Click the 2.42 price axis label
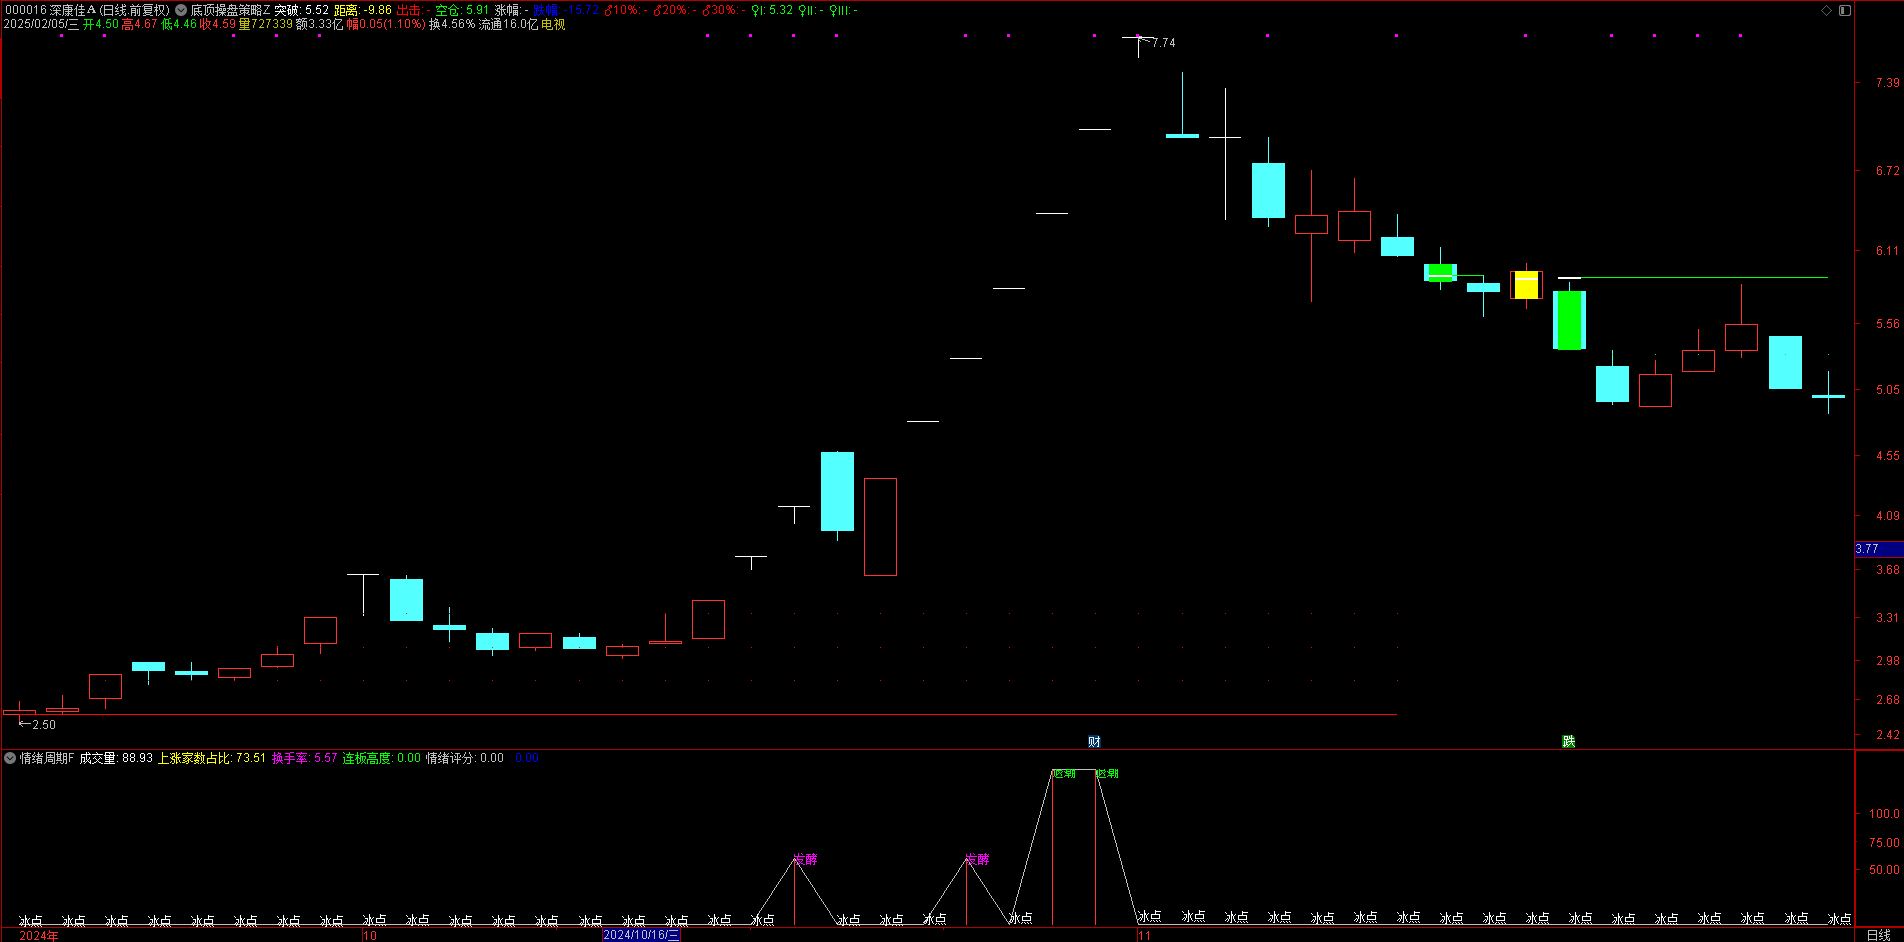 click(x=1887, y=735)
